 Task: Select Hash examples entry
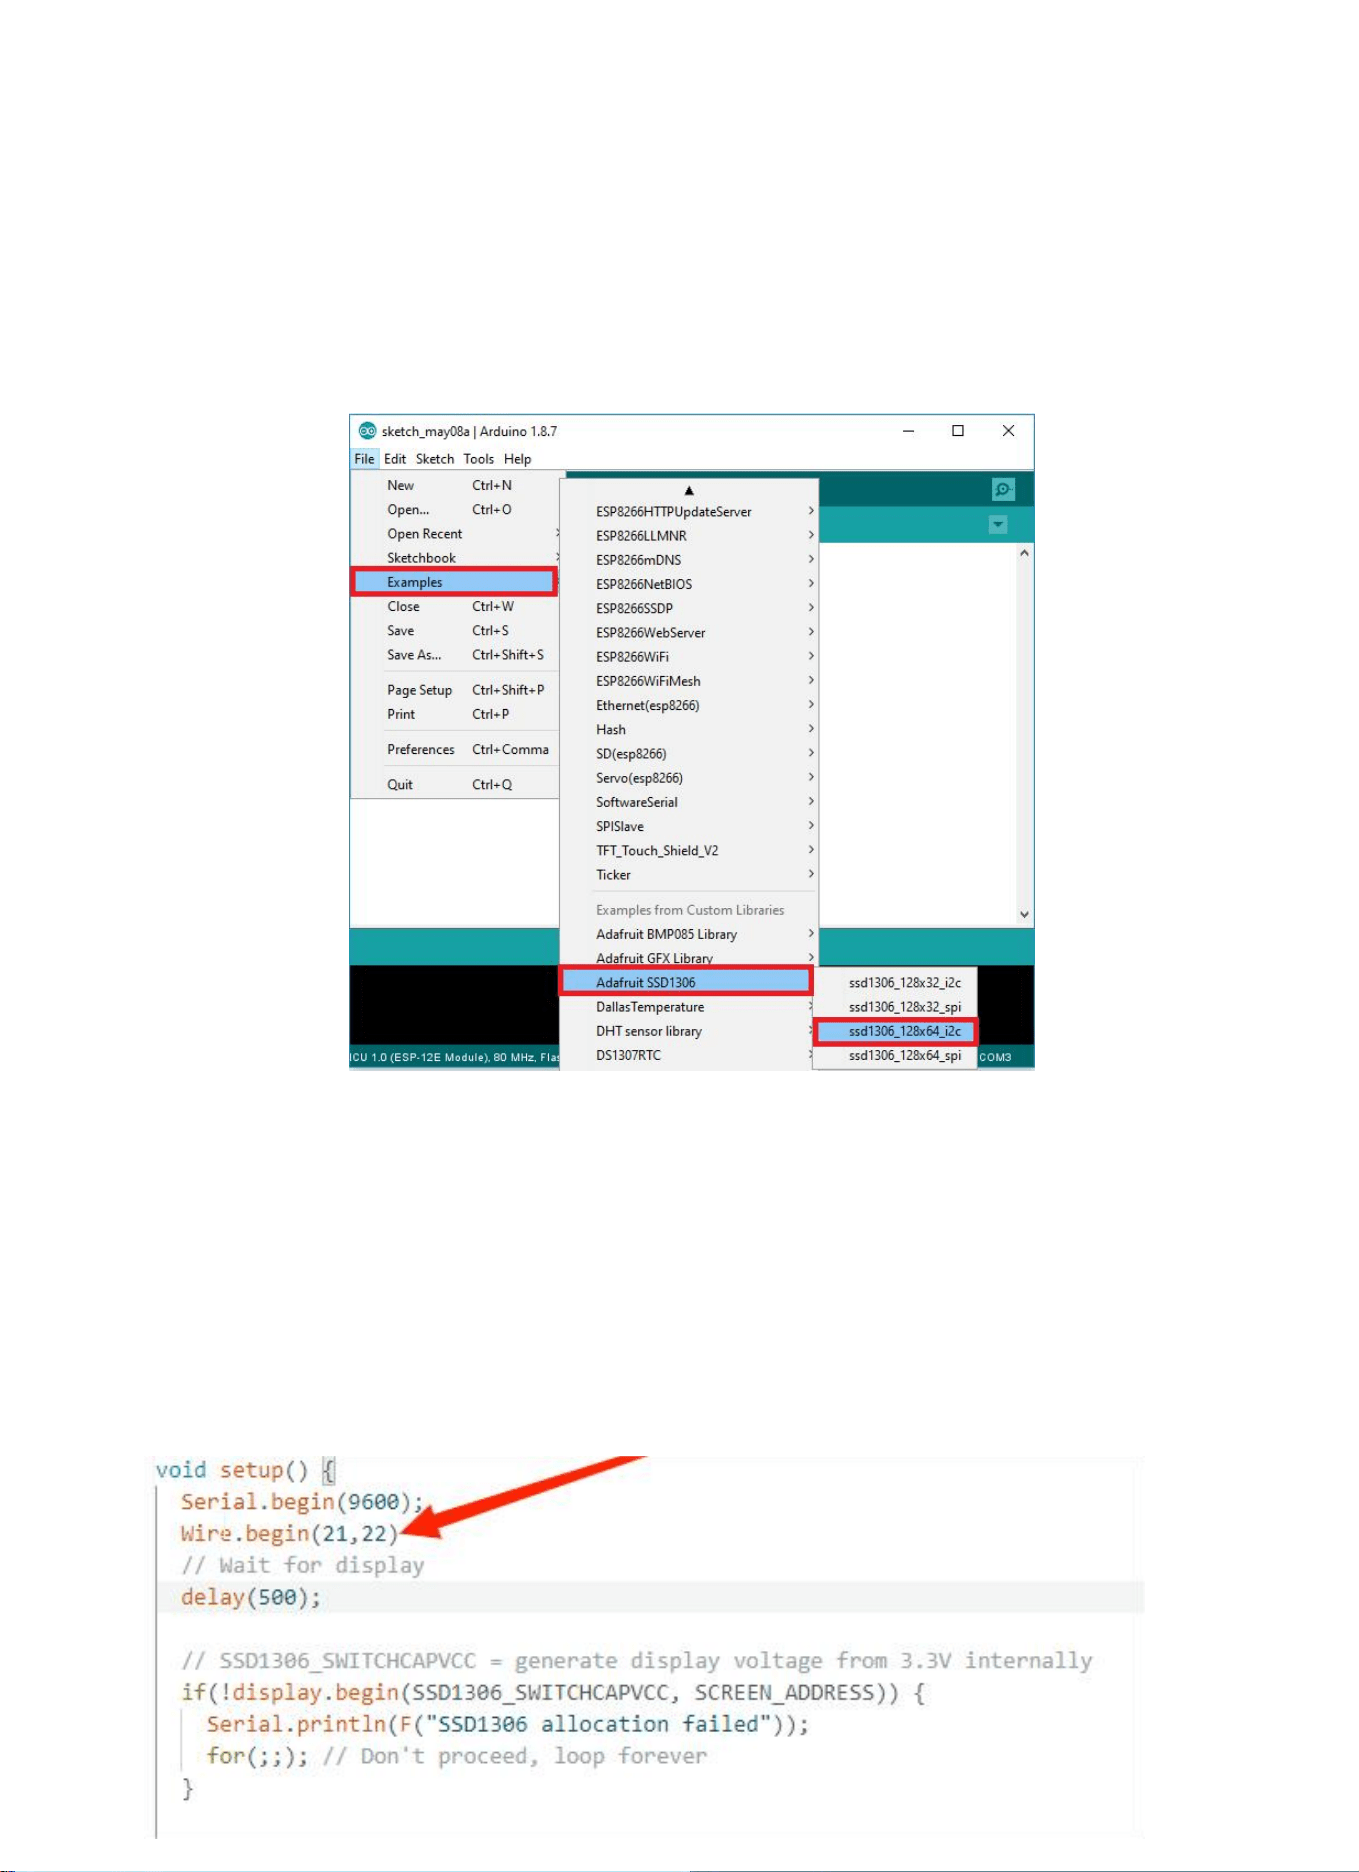click(x=689, y=730)
